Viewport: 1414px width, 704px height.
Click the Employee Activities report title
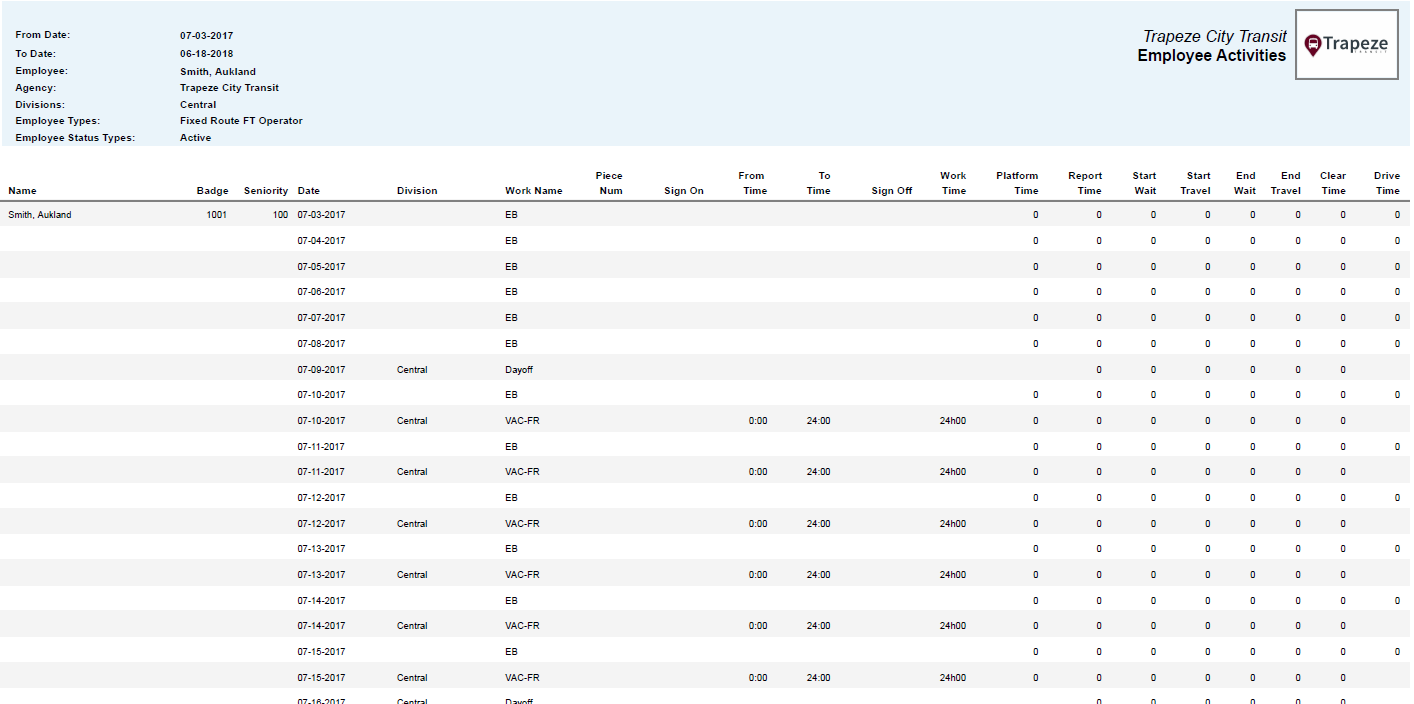point(1210,55)
